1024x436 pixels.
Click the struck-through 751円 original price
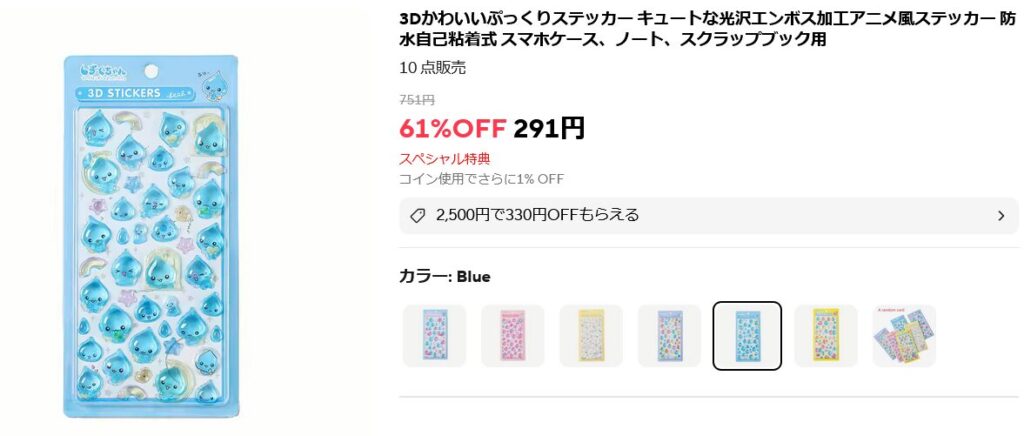coord(416,100)
